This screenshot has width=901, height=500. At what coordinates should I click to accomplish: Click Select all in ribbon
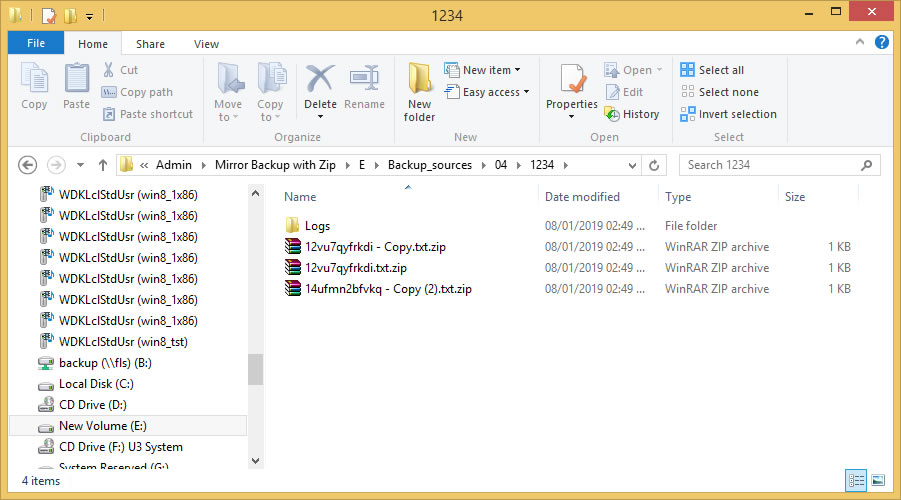coord(711,70)
